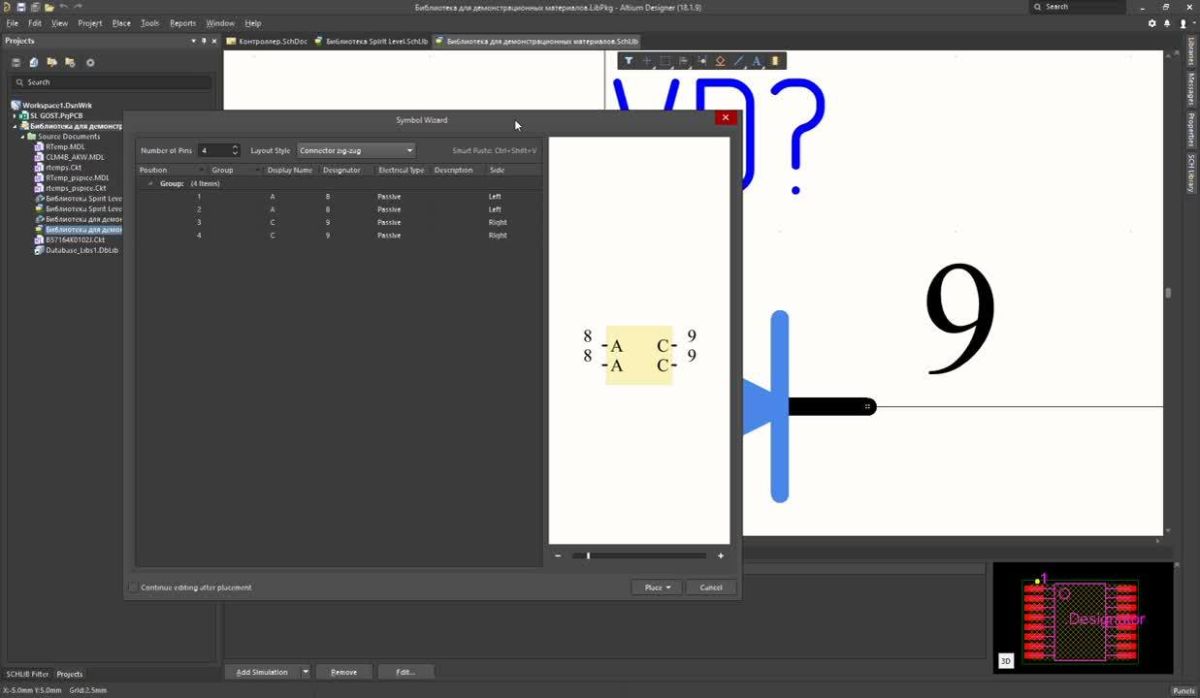Choose the Place IEEE Symbol omega icon
The width and height of the screenshot is (1200, 698).
point(720,60)
